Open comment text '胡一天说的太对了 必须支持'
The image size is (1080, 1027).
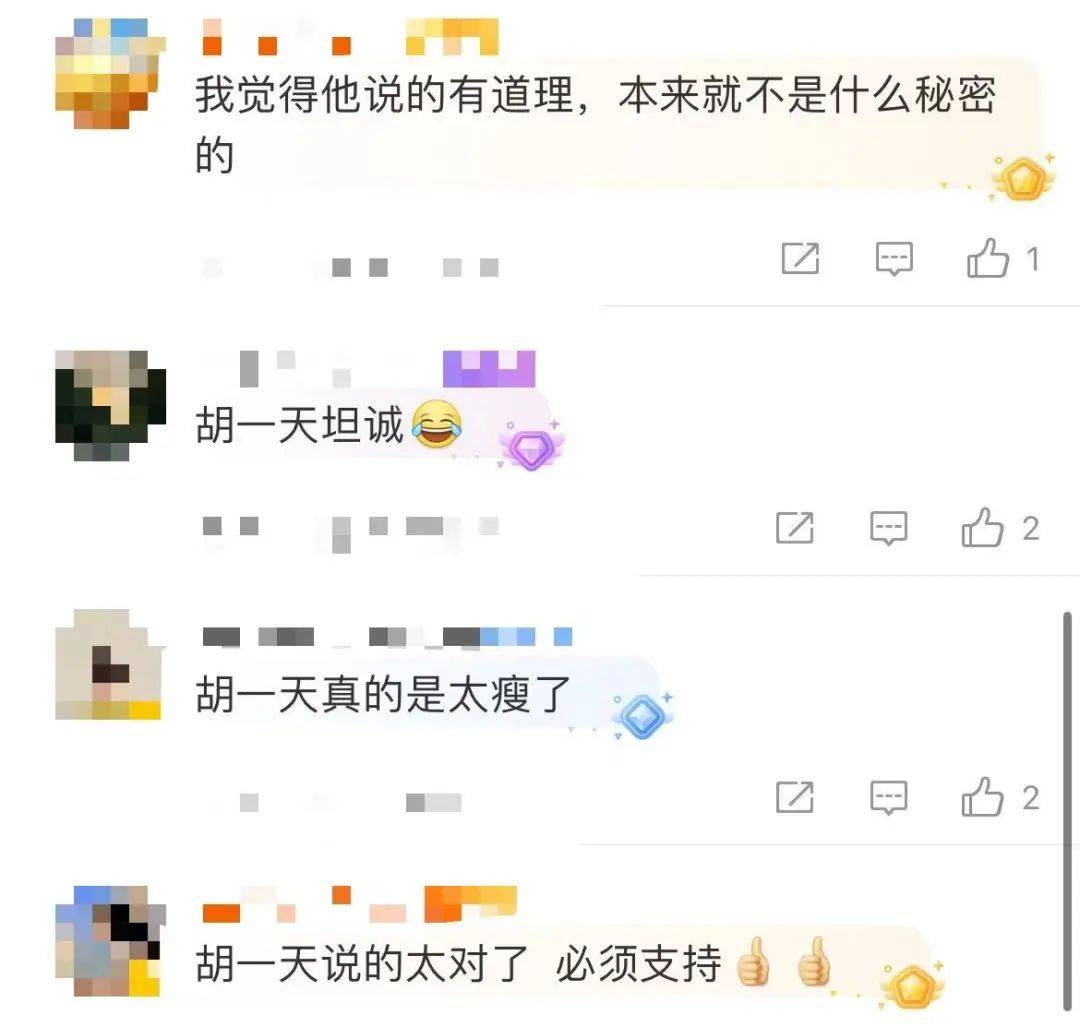pos(514,963)
